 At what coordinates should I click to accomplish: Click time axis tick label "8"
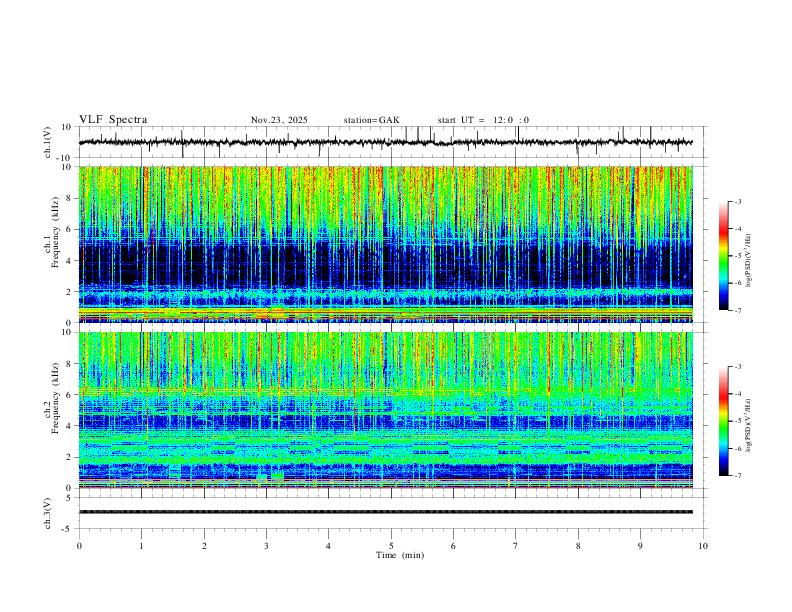click(578, 546)
